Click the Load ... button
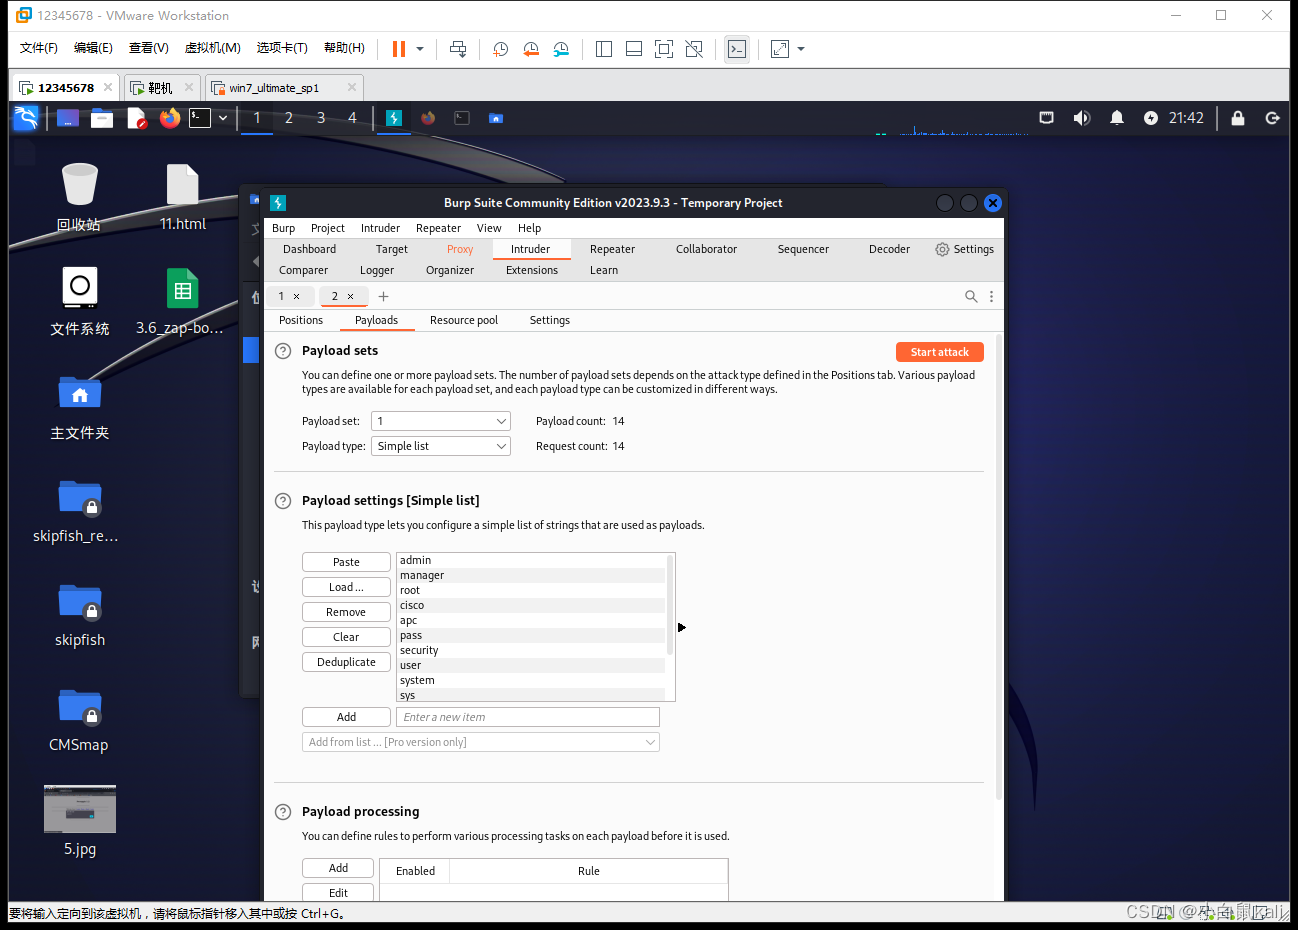Viewport: 1298px width, 930px height. (x=346, y=587)
